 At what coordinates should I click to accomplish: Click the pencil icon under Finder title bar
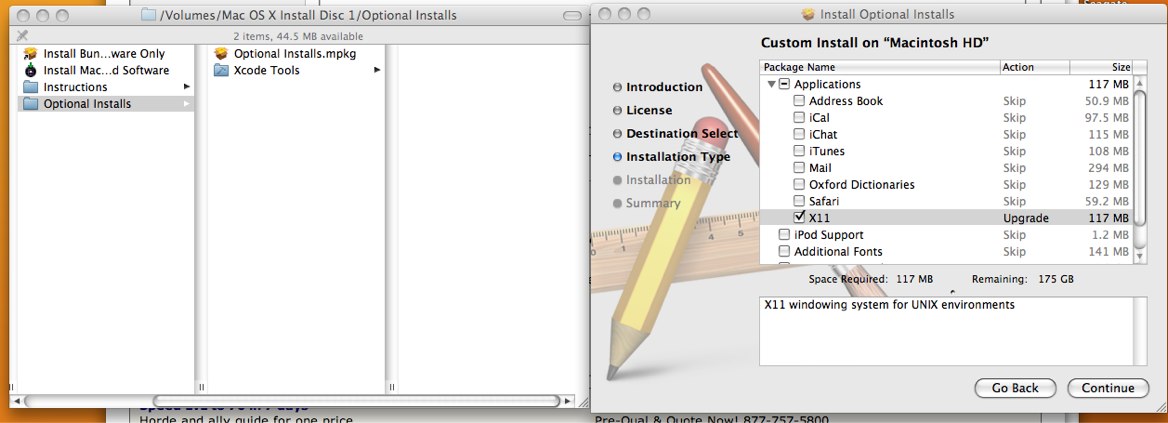tap(22, 35)
